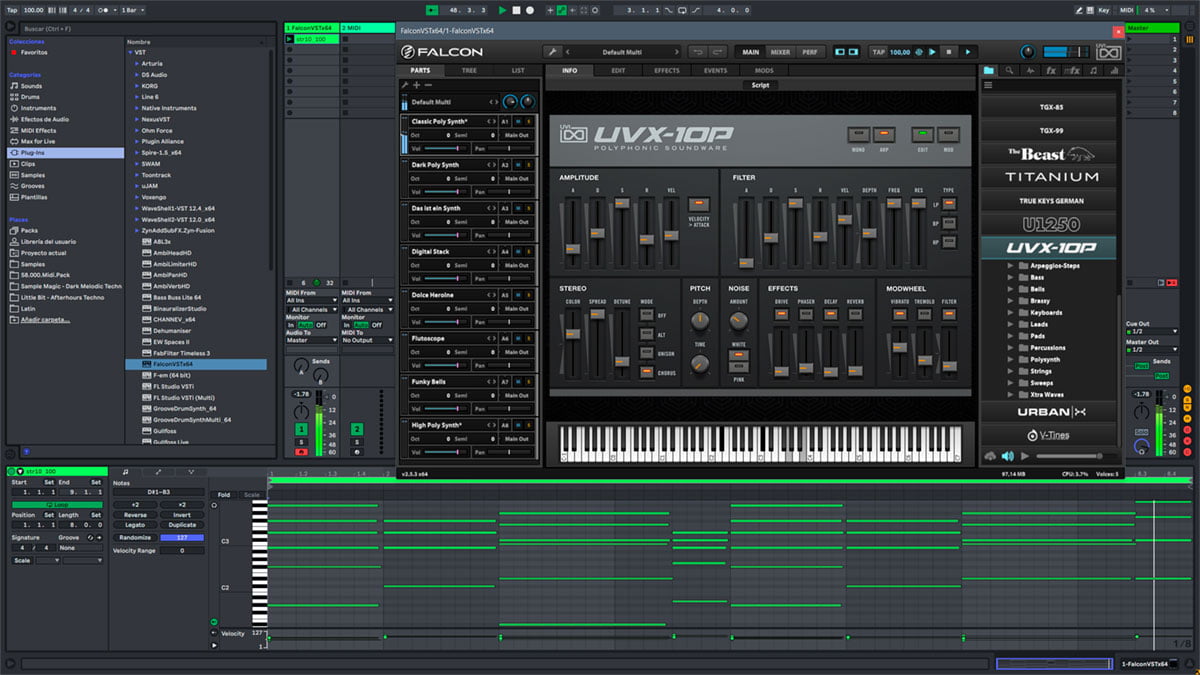The height and width of the screenshot is (675, 1200).
Task: Click the minus icon in Falcon parts toolbar
Action: [x=429, y=86]
